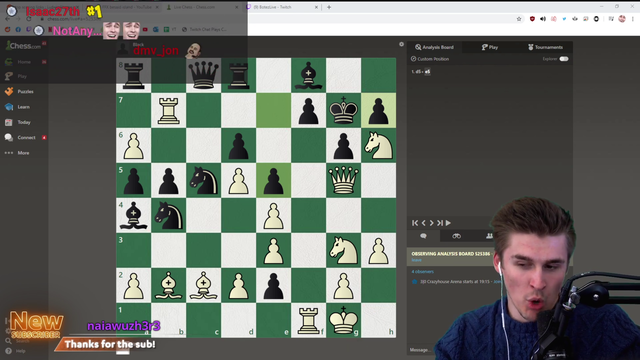Open the Chrome three-dot menu
640x360 pixels.
tap(633, 19)
